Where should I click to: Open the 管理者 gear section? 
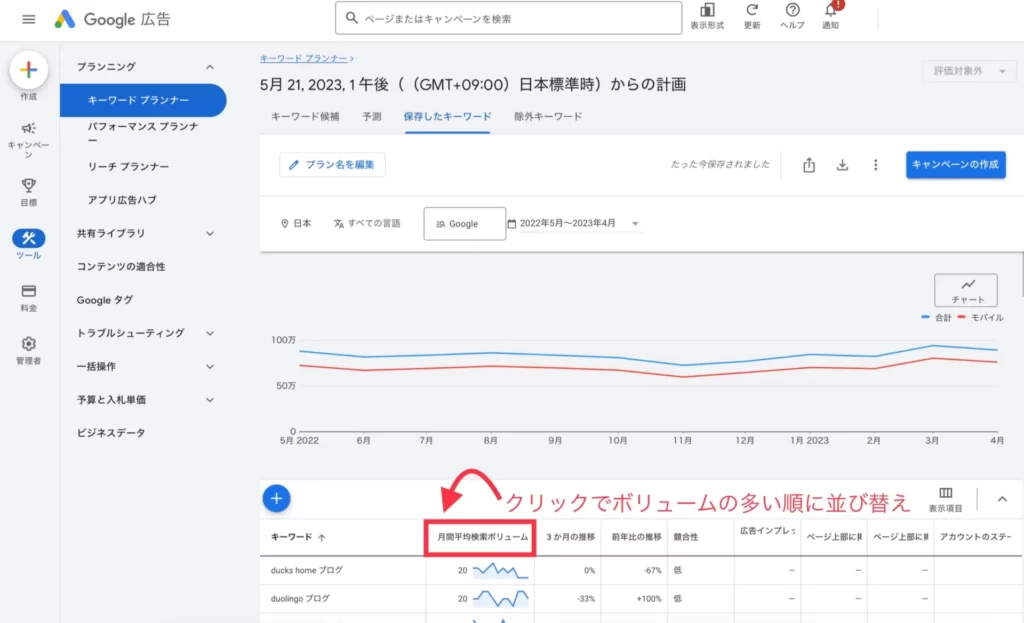click(29, 351)
